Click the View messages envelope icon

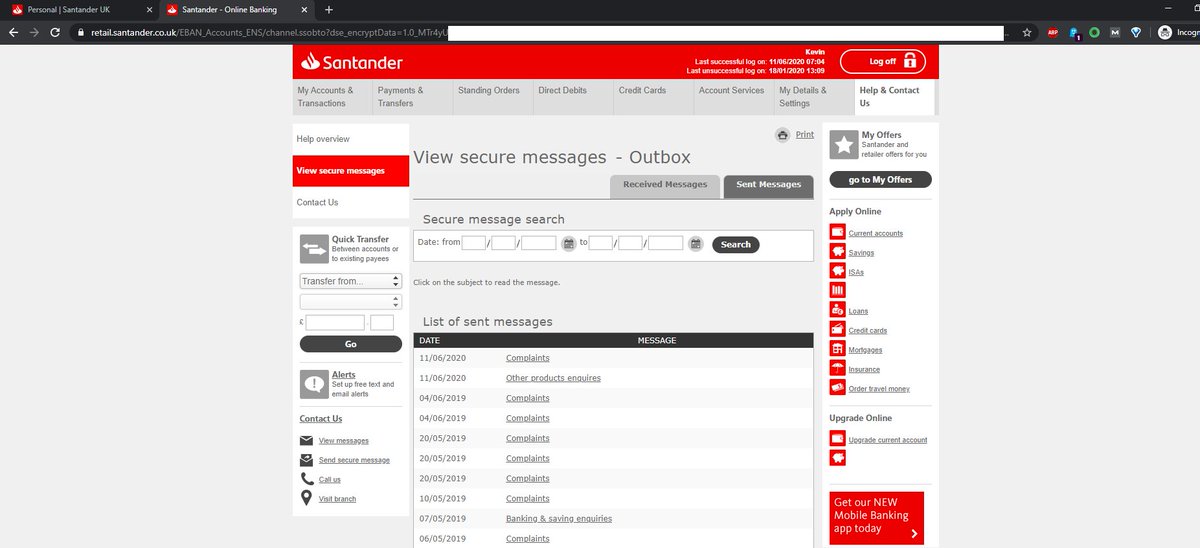[x=306, y=440]
